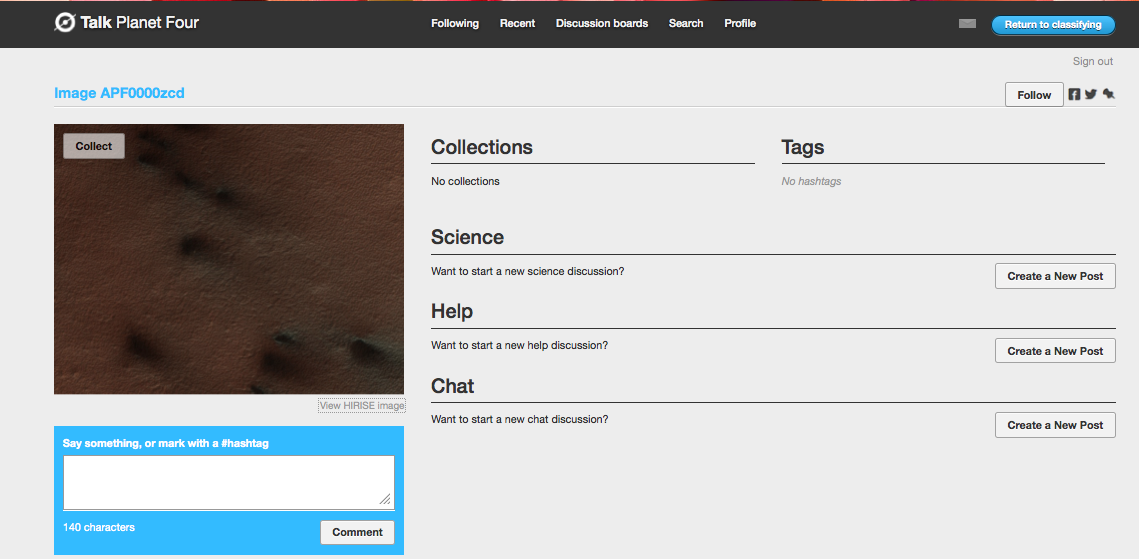Go to Profile
1139x559 pixels.
(740, 23)
